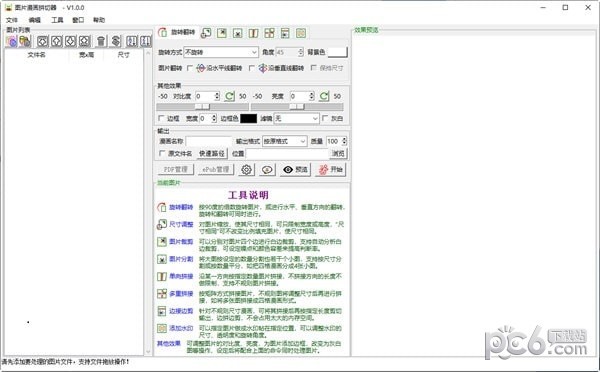Click the 角度 angle spinner arrows
The width and height of the screenshot is (600, 372).
(300, 52)
